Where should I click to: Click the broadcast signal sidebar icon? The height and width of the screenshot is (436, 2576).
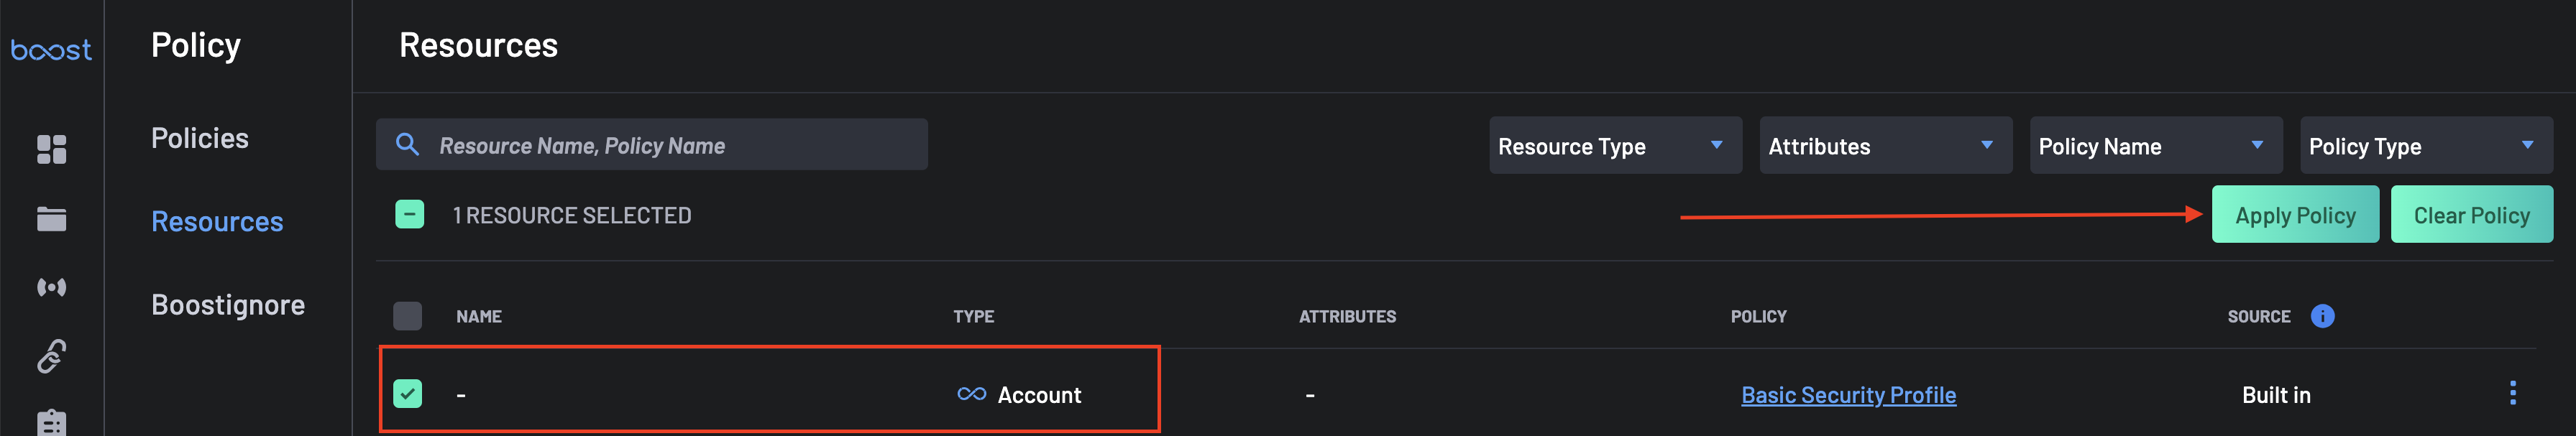point(52,288)
